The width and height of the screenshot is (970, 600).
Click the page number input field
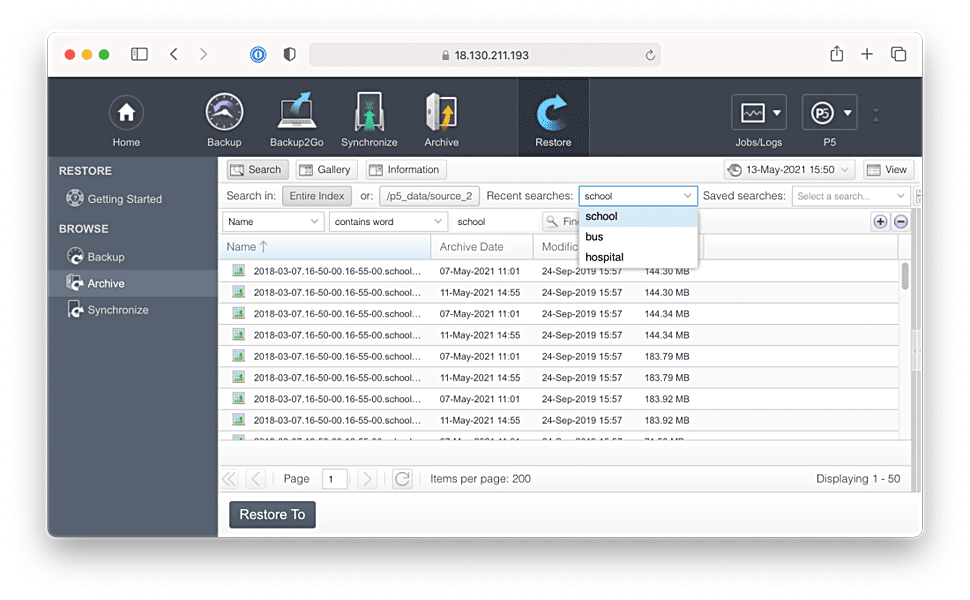334,479
